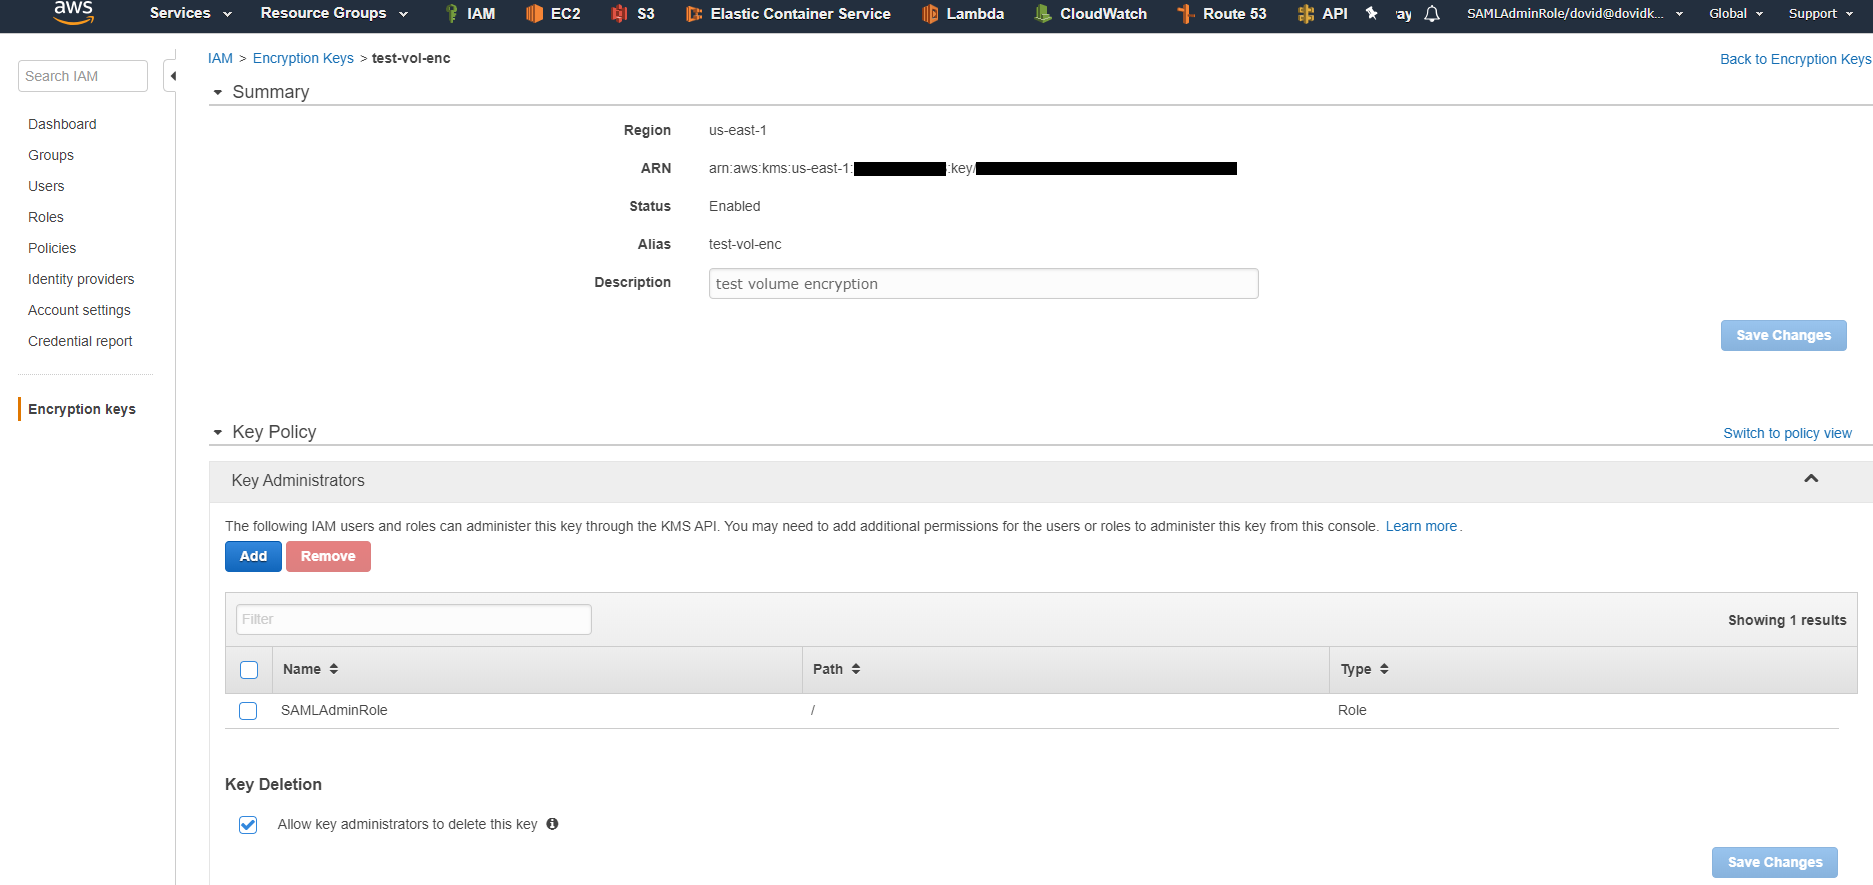Open the Global region dropdown

pyautogui.click(x=1736, y=13)
